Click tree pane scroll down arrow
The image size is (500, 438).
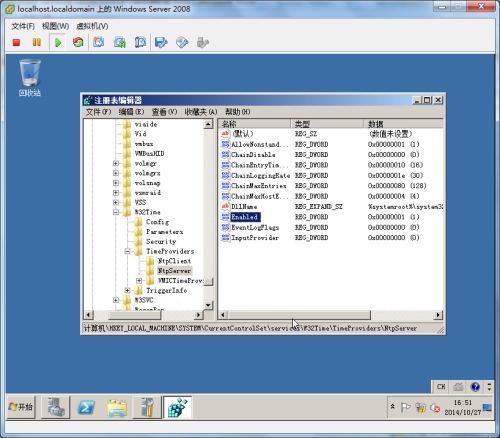[x=208, y=305]
